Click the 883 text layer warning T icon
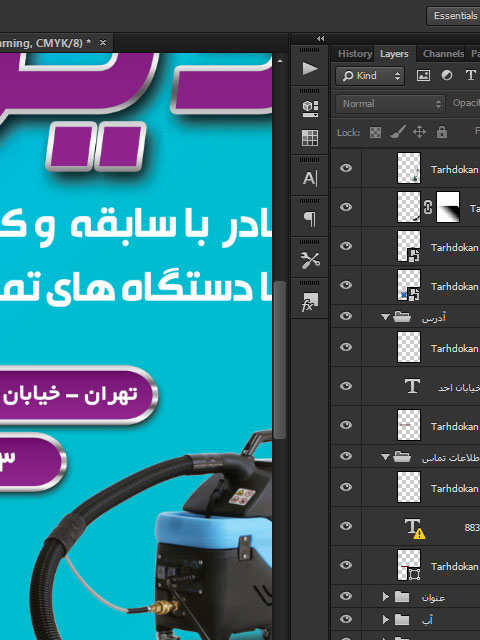 pos(414,529)
